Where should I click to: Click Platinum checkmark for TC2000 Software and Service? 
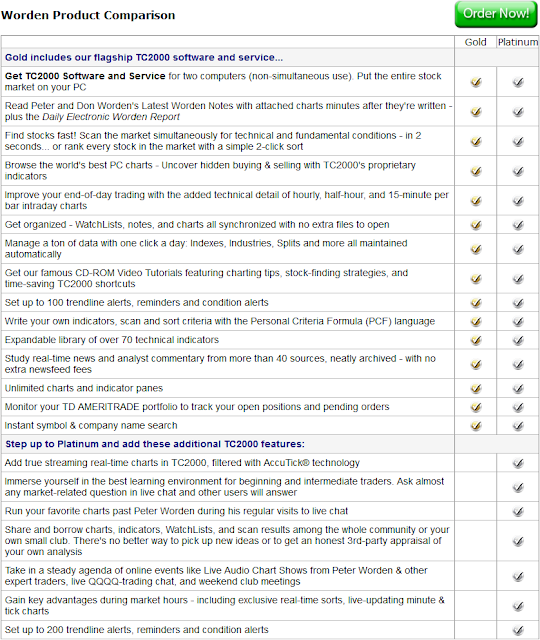tap(518, 82)
